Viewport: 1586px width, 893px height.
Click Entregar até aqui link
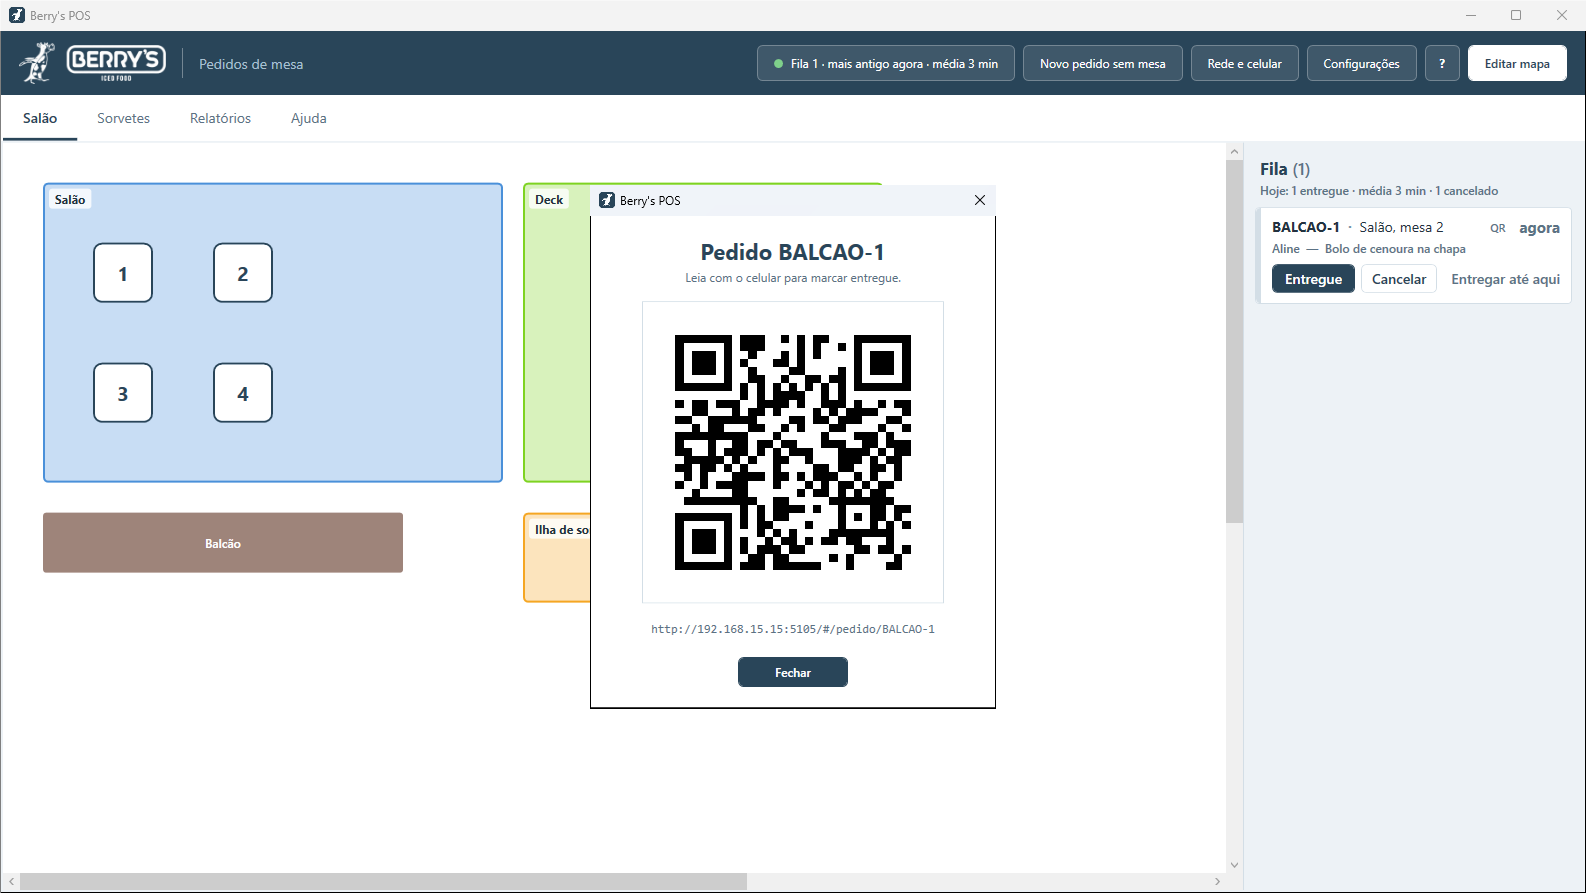pos(1505,279)
